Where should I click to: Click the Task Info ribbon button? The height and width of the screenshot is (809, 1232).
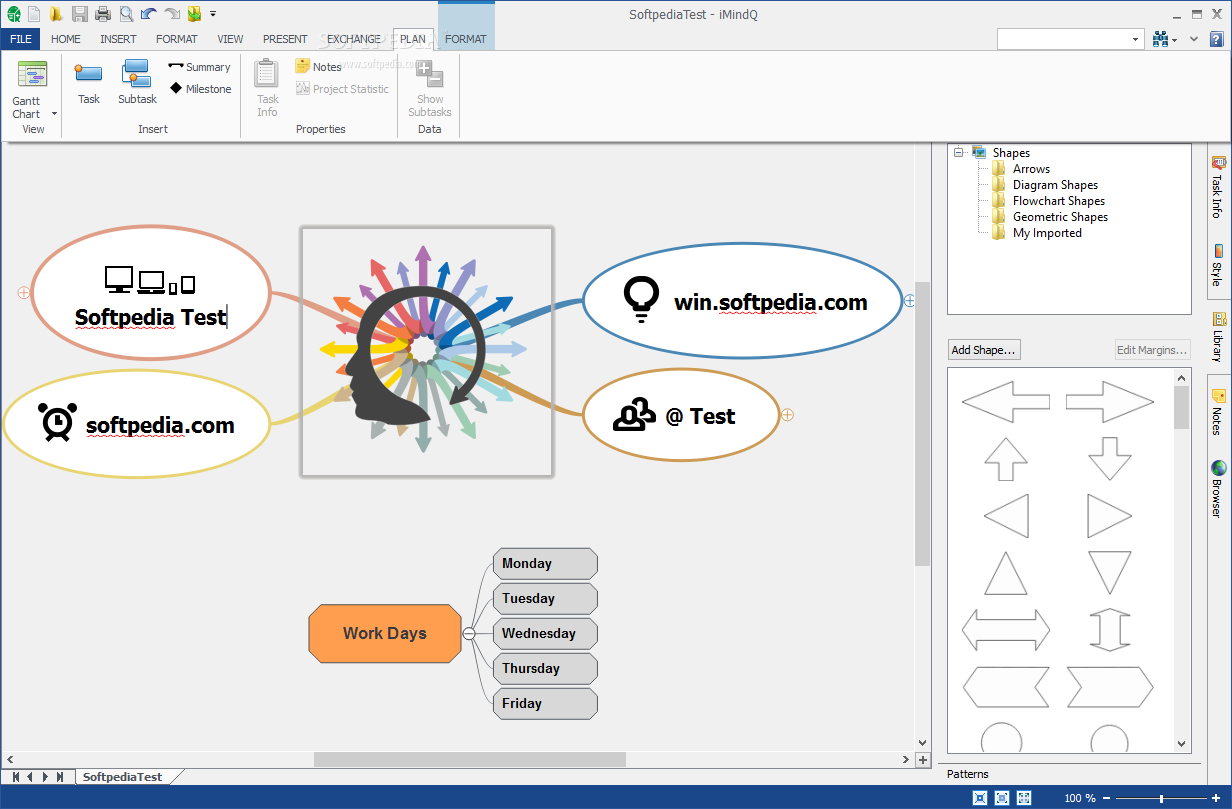click(267, 89)
